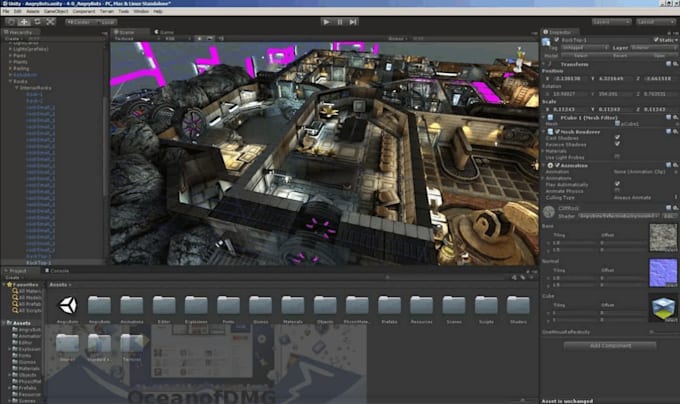Select the Normal map texture thumbnail

(663, 272)
